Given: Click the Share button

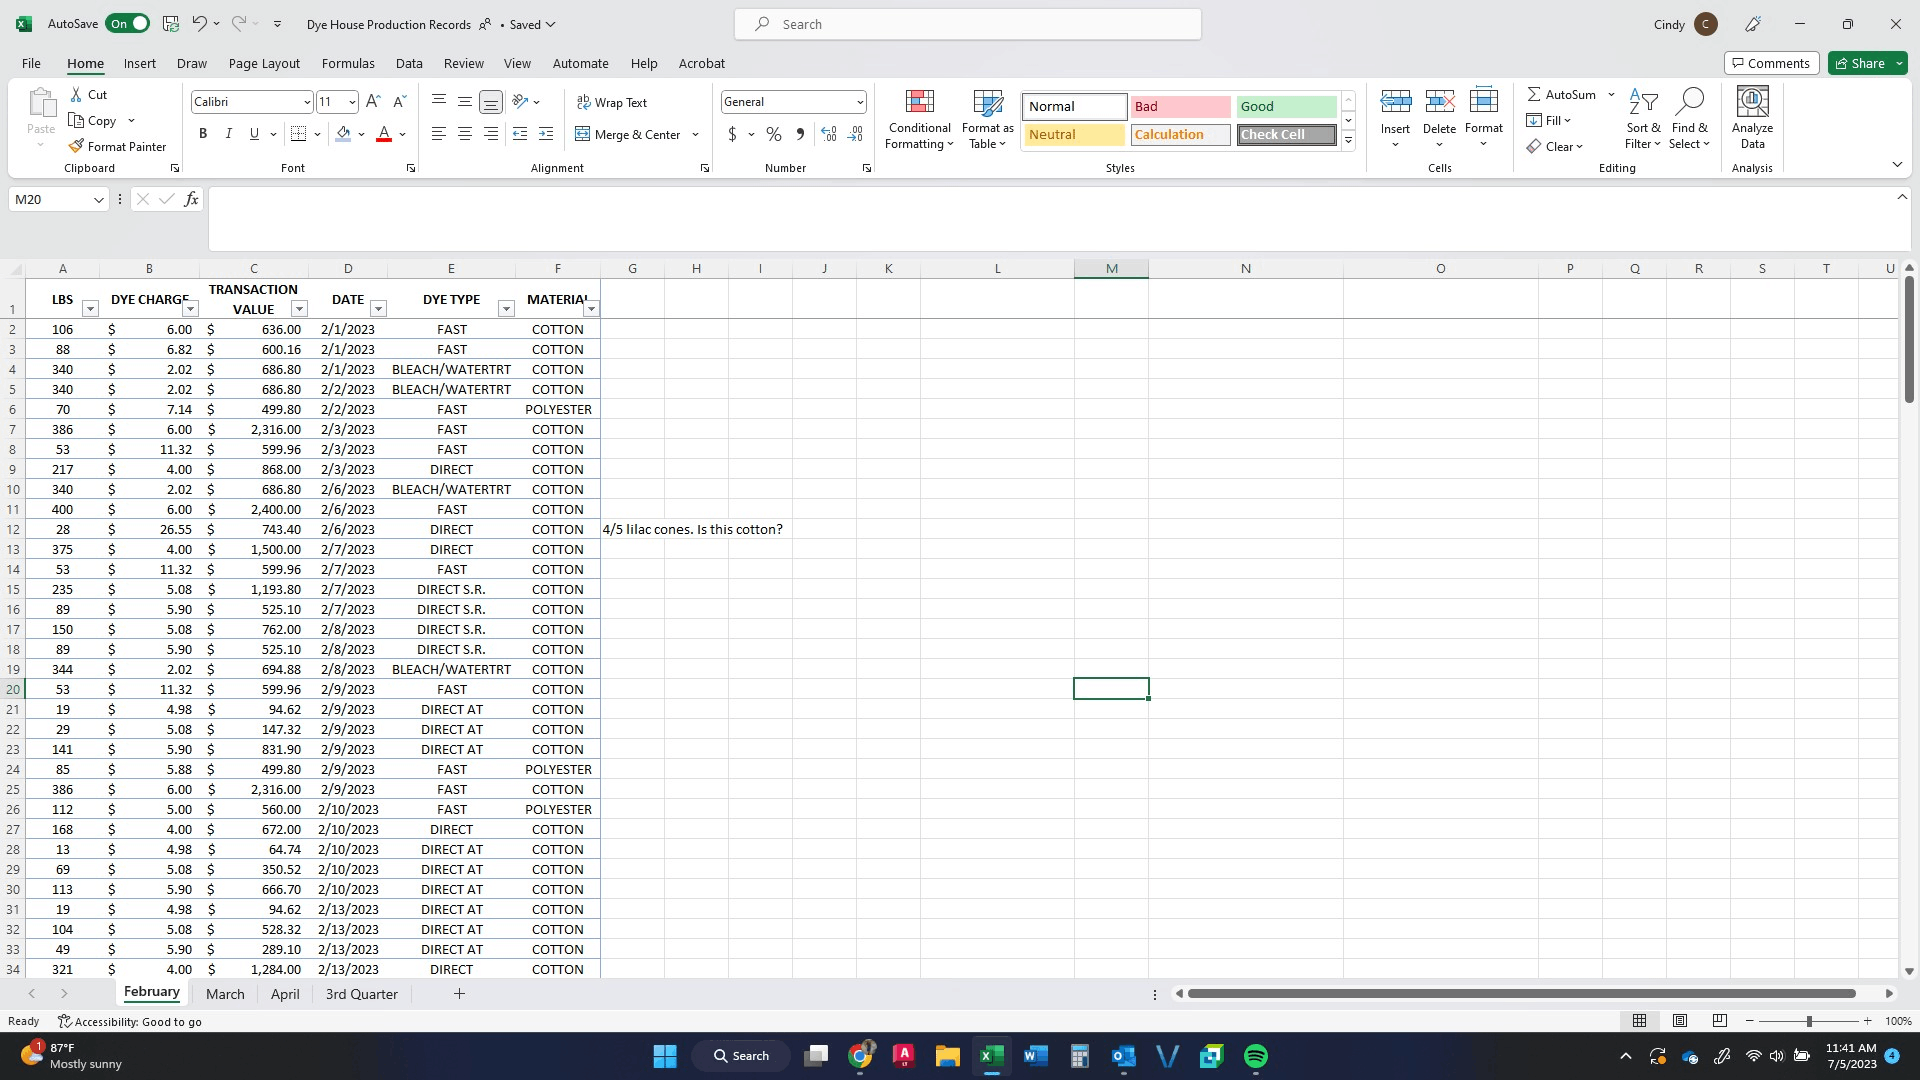Looking at the screenshot, I should (x=1860, y=63).
